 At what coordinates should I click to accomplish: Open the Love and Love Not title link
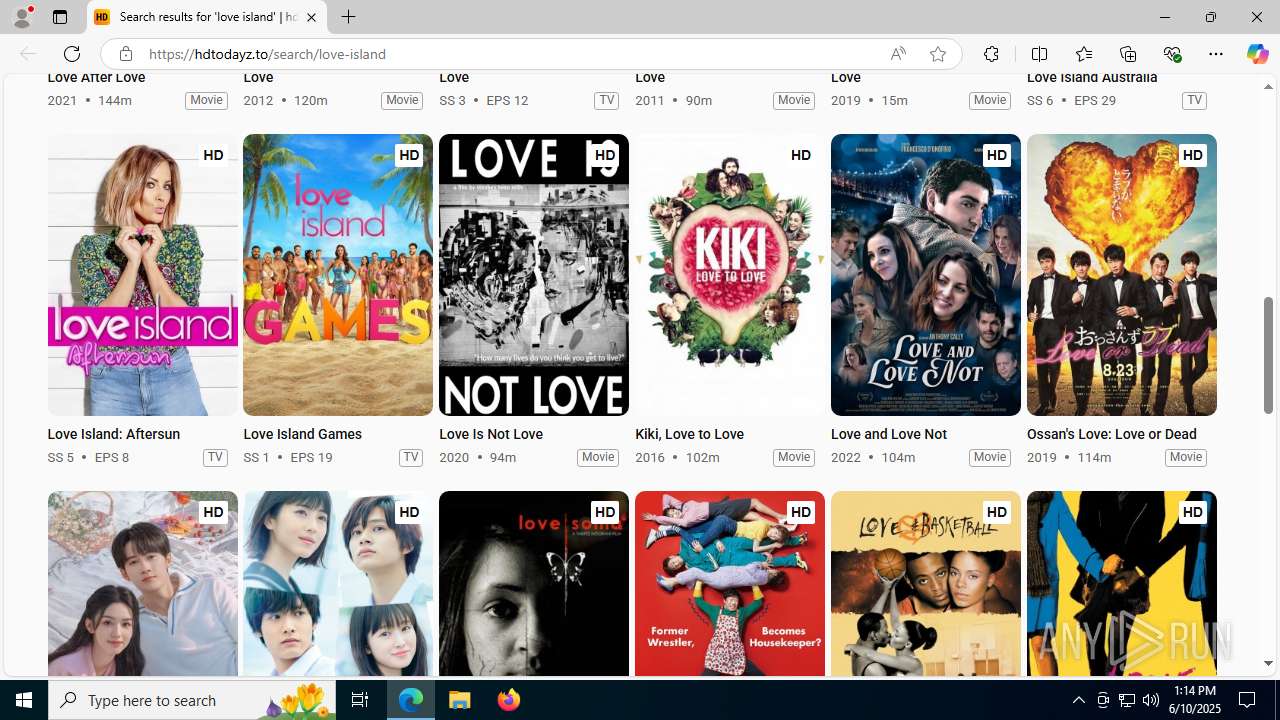pyautogui.click(x=889, y=434)
